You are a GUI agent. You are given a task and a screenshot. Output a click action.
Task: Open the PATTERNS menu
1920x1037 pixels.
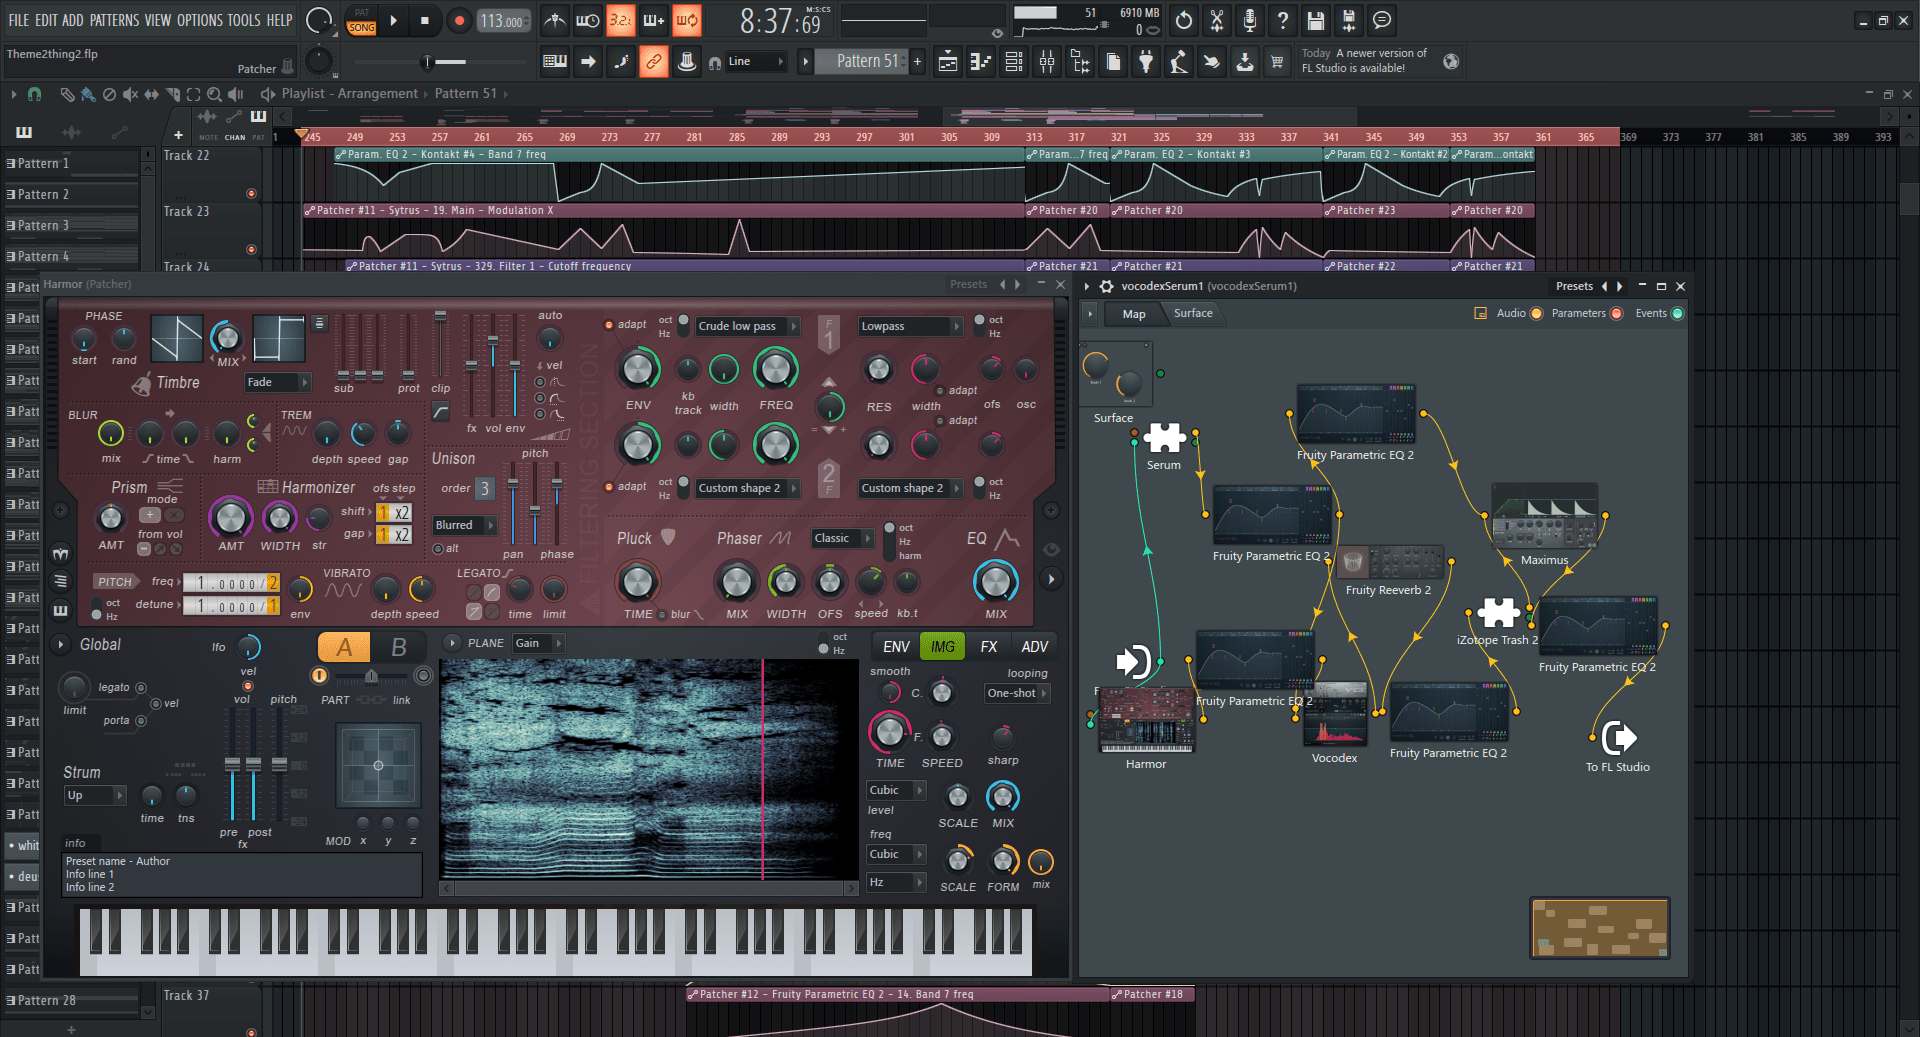tap(114, 20)
